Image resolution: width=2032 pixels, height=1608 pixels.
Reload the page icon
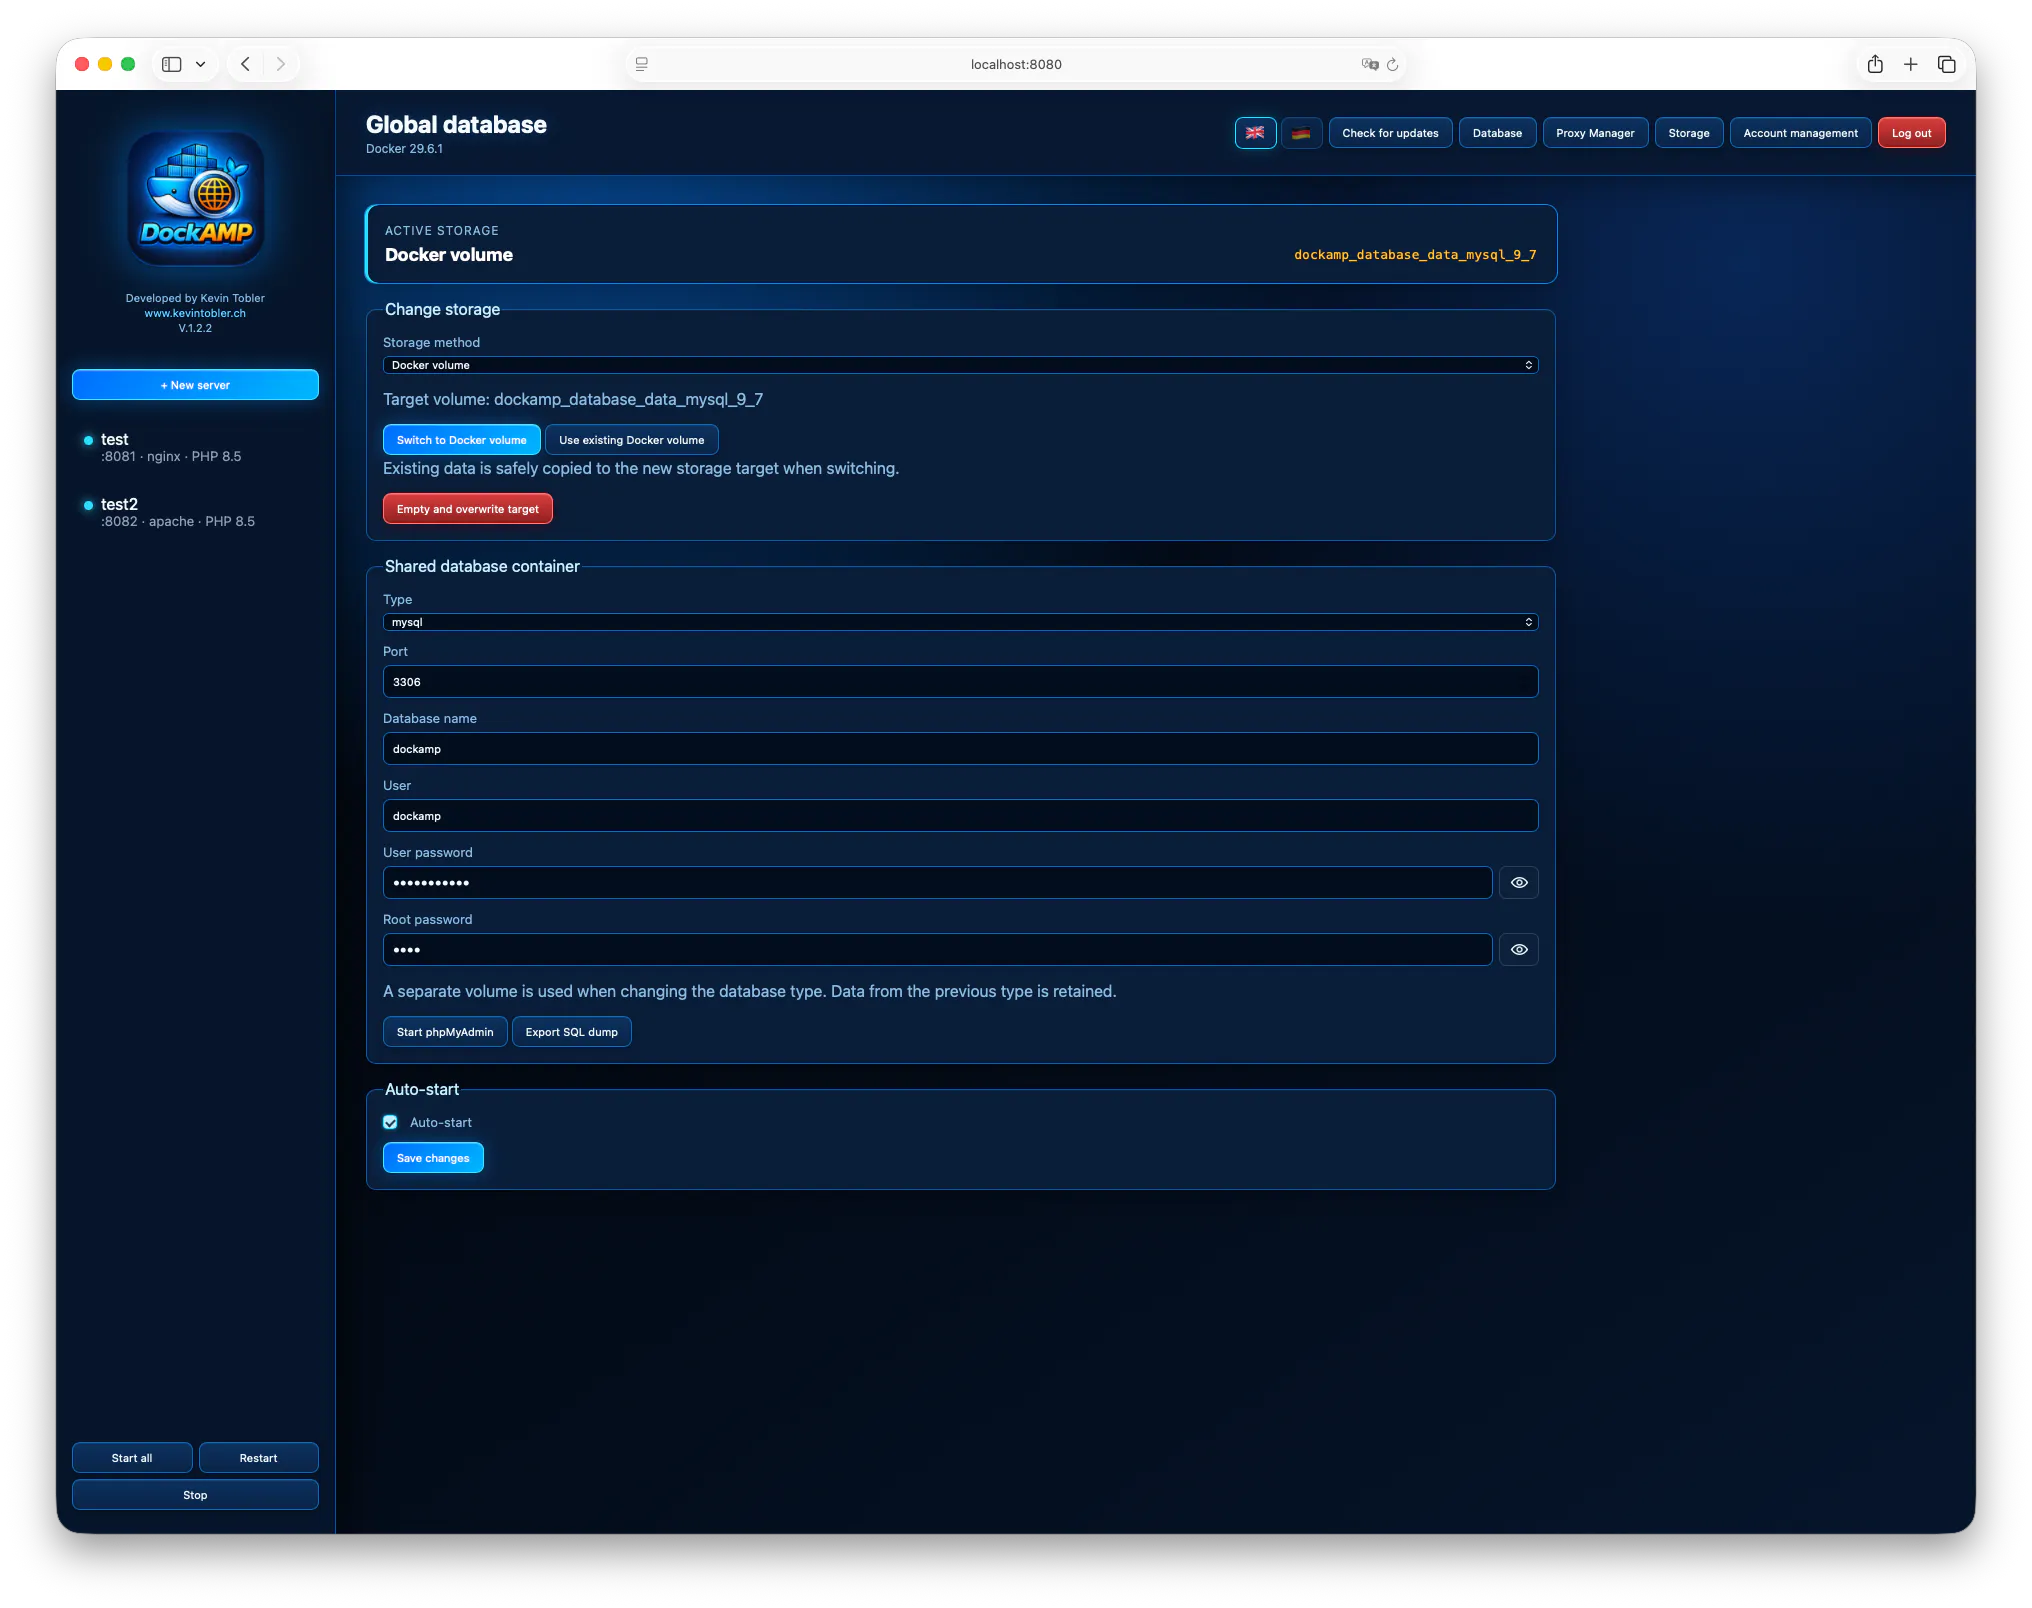click(1392, 64)
